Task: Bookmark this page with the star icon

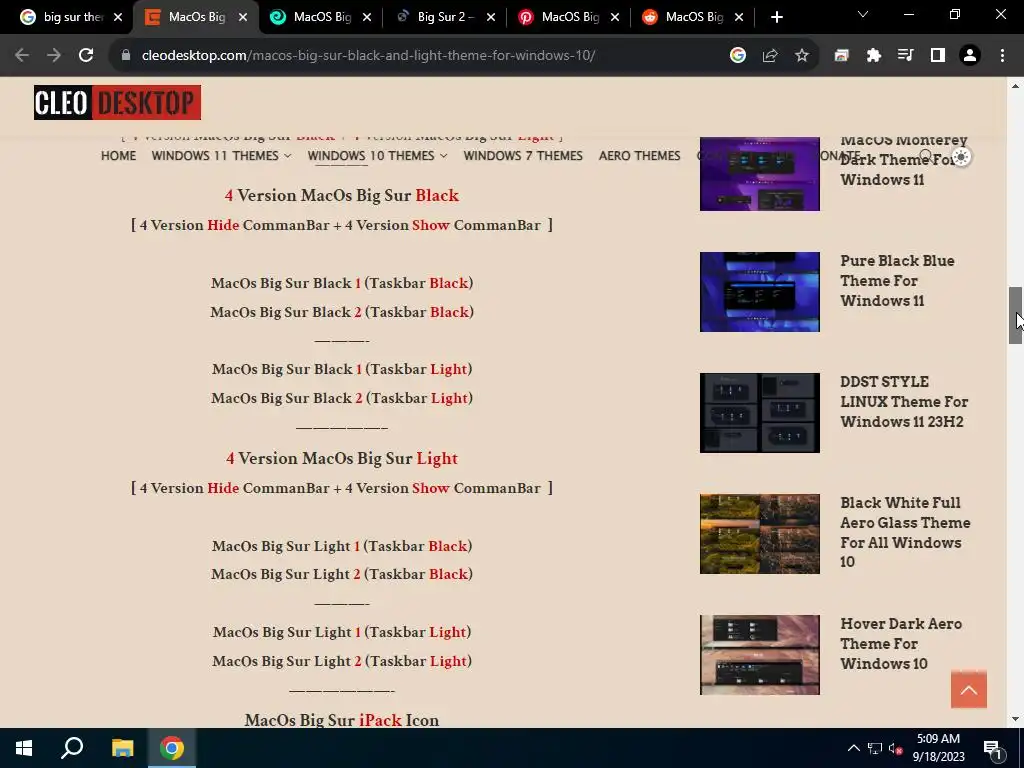Action: [802, 56]
